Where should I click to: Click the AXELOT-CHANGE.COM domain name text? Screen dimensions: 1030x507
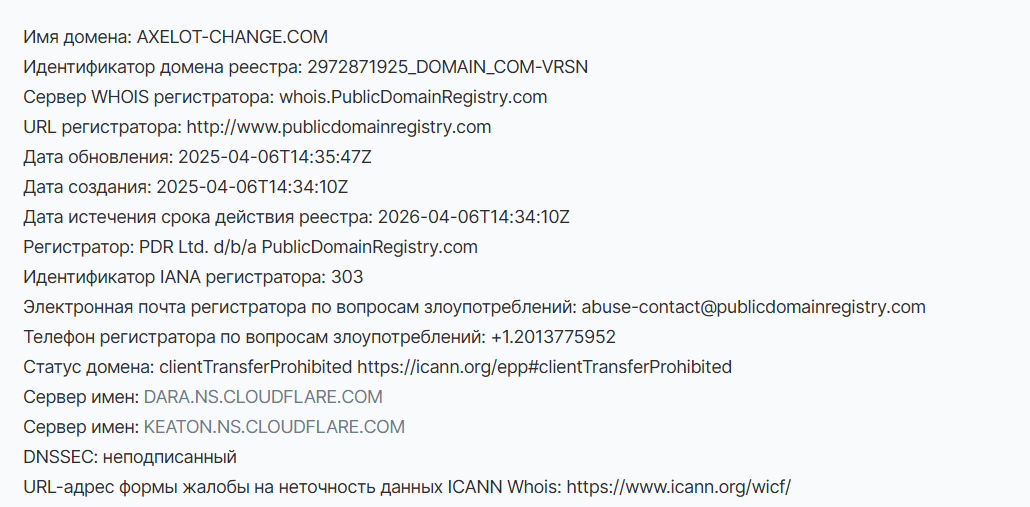(232, 37)
